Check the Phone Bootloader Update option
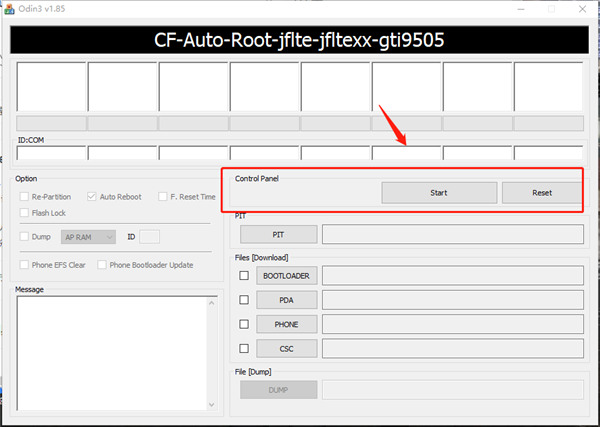600x427 pixels. 102,265
